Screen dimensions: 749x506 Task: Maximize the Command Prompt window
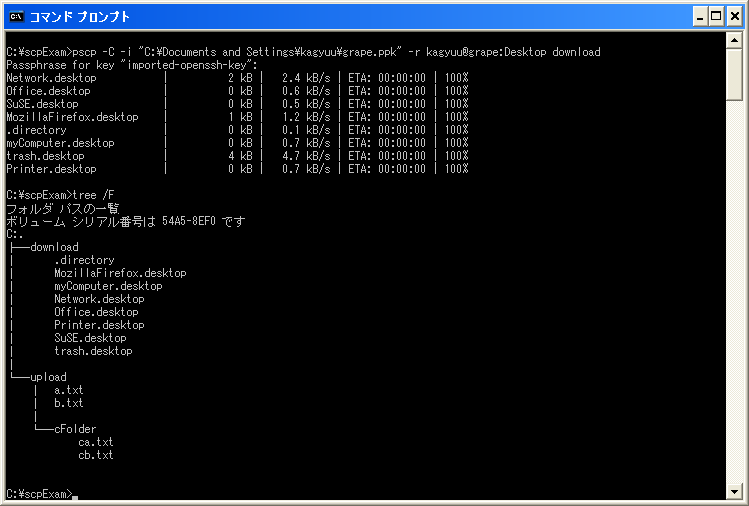click(x=716, y=17)
